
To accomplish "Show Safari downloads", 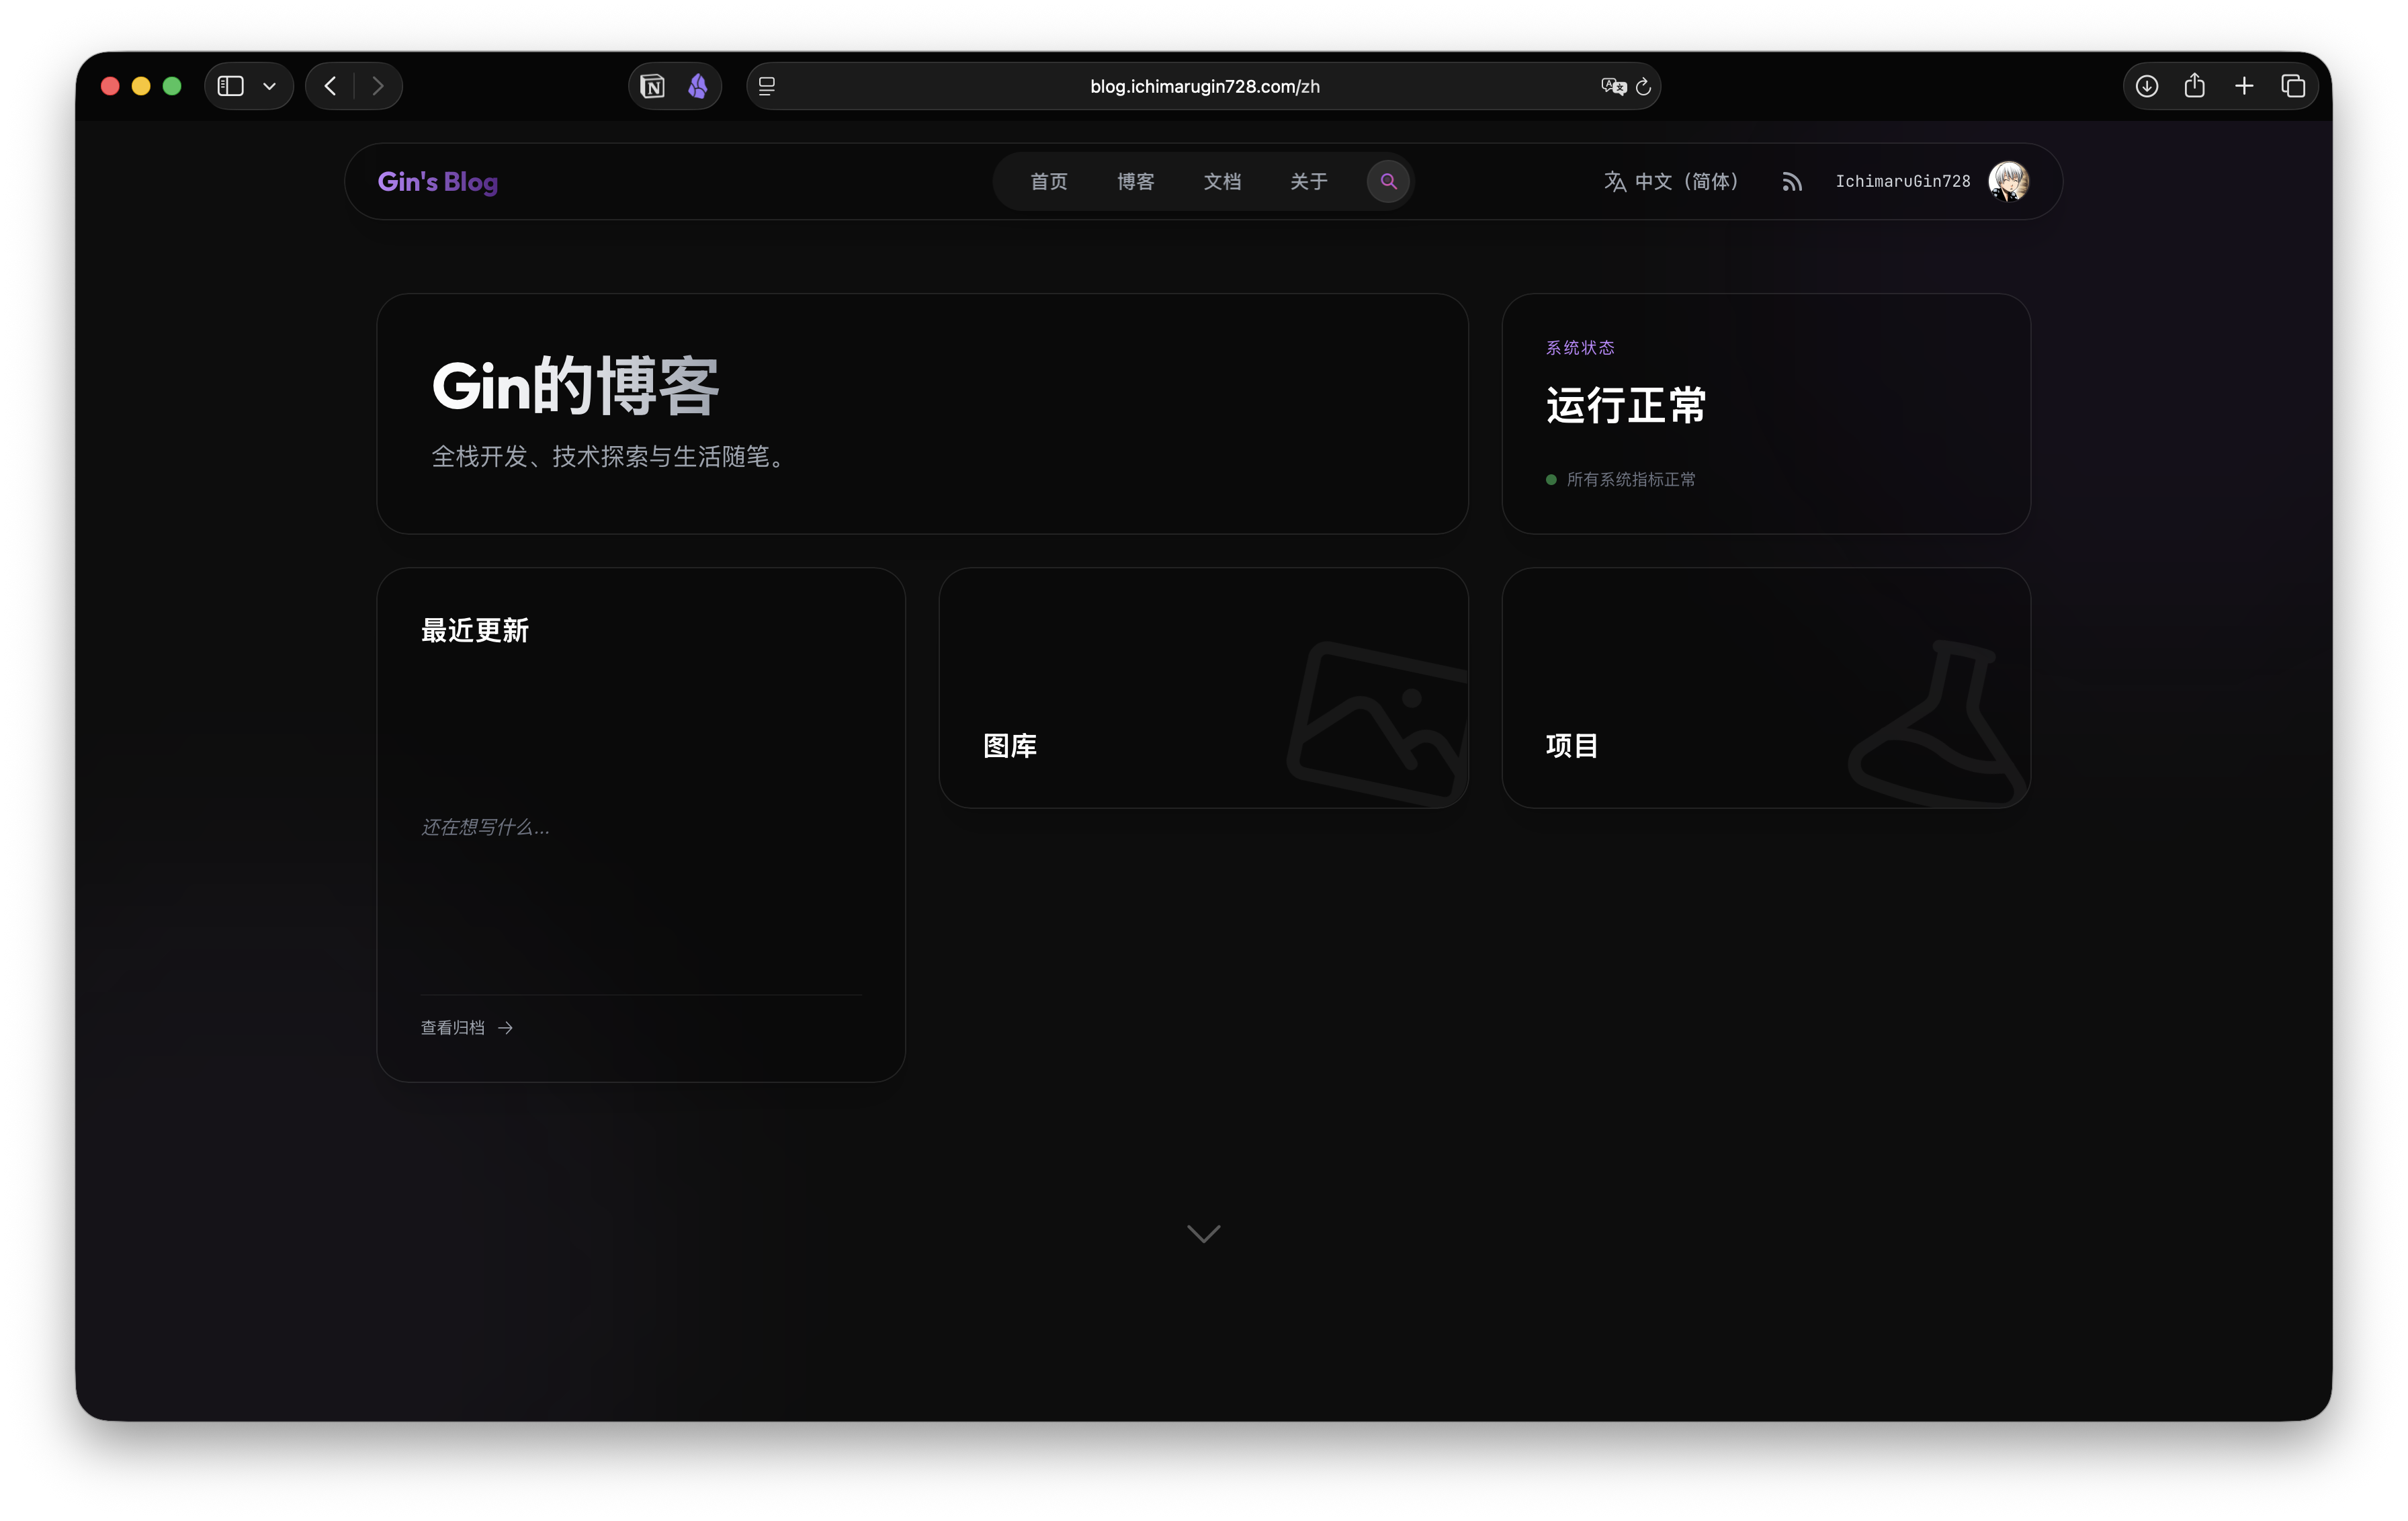I will click(2147, 86).
